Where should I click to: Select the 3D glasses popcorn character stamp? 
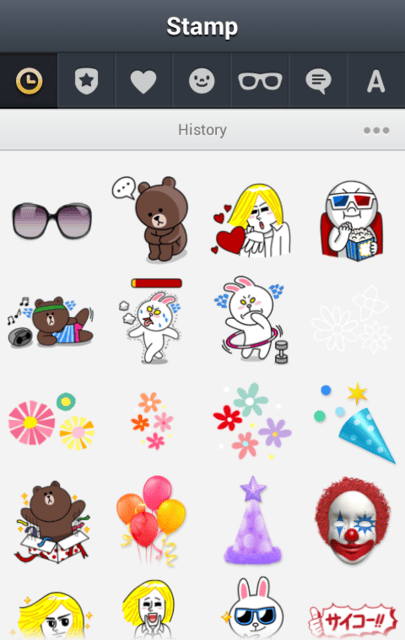coord(352,220)
